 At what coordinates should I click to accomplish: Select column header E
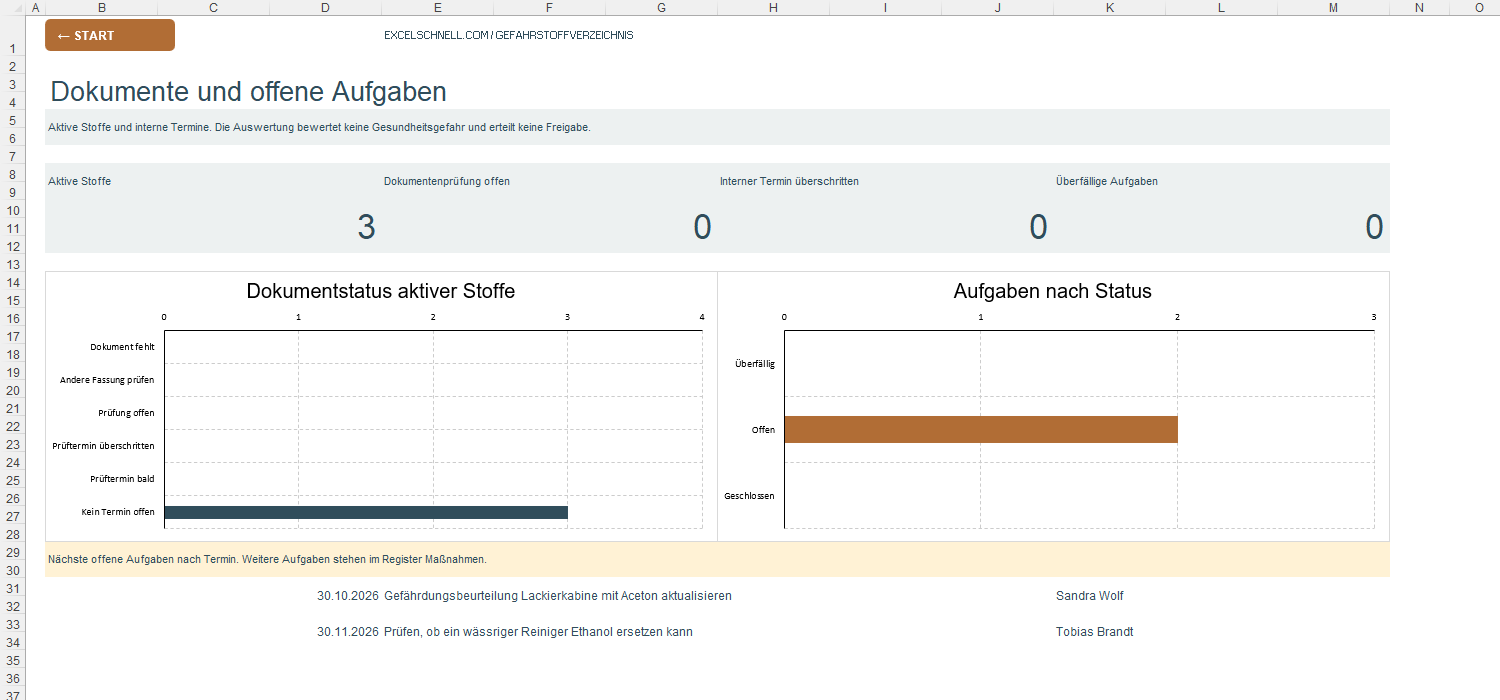438,7
